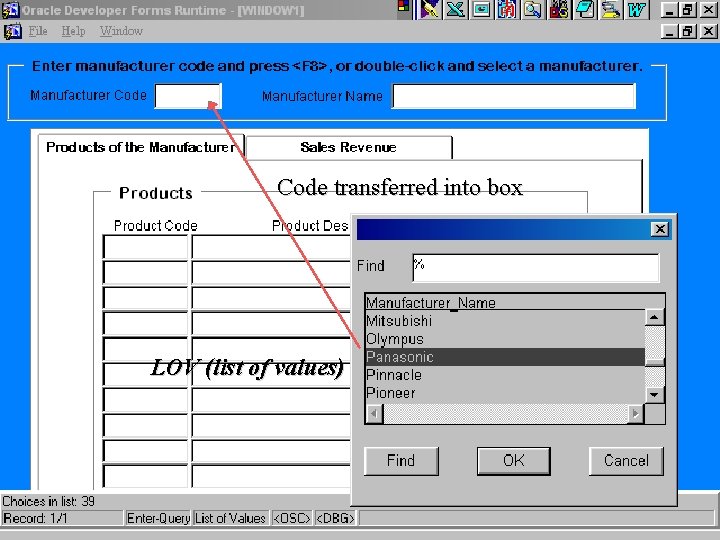Click the list's scroll left arrow
Viewport: 720px width, 540px height.
(374, 413)
